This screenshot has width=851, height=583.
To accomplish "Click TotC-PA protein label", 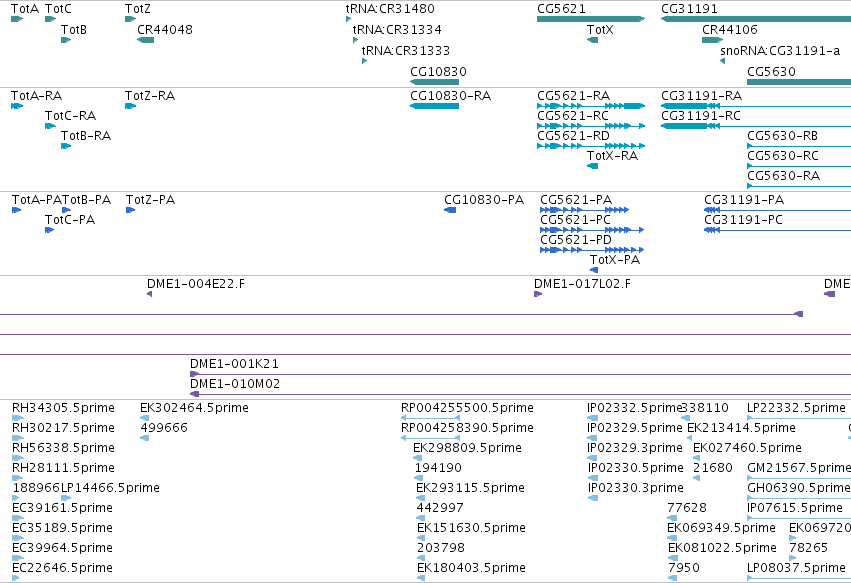I will pyautogui.click(x=70, y=219).
